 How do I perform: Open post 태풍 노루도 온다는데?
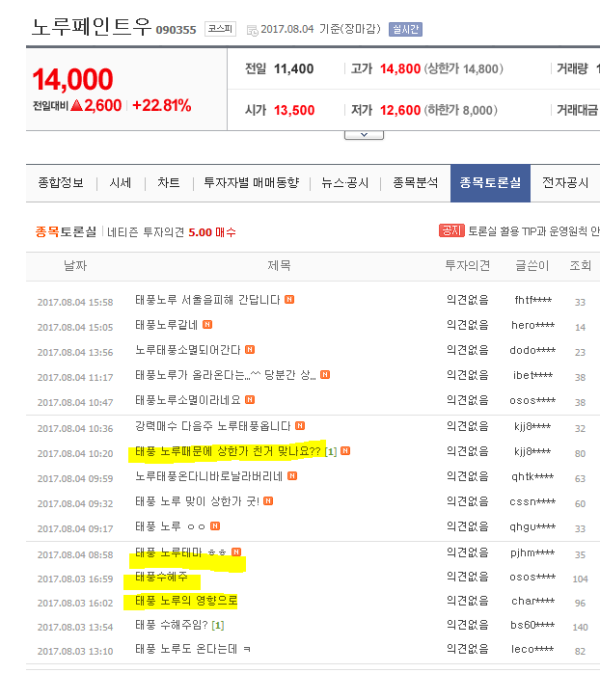click(x=193, y=649)
